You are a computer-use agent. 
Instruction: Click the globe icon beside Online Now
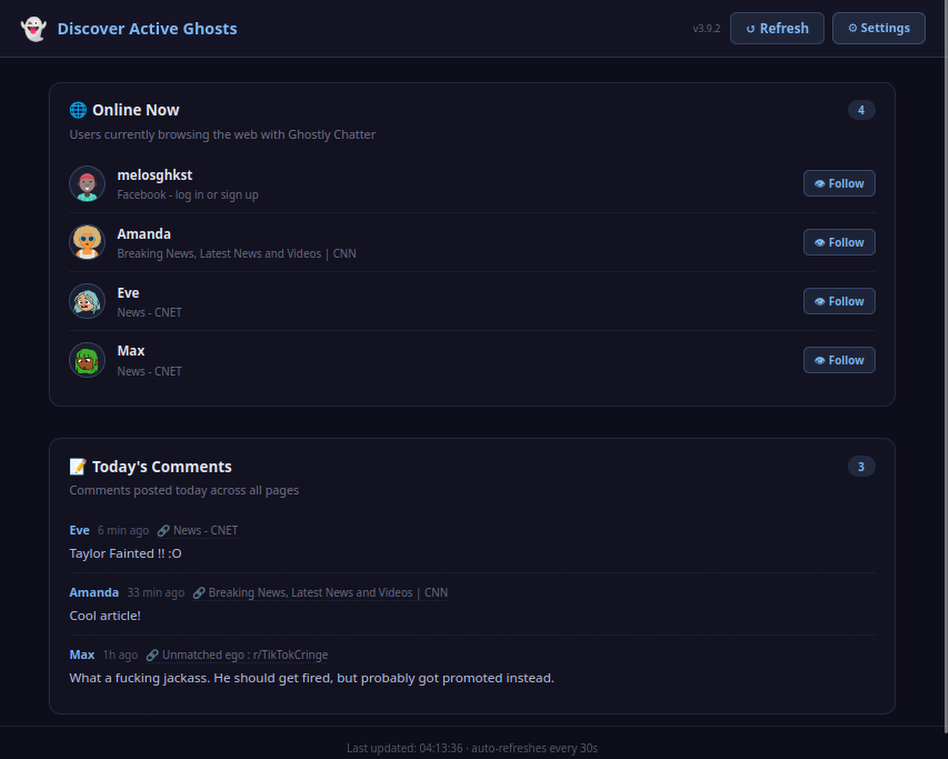(x=78, y=110)
